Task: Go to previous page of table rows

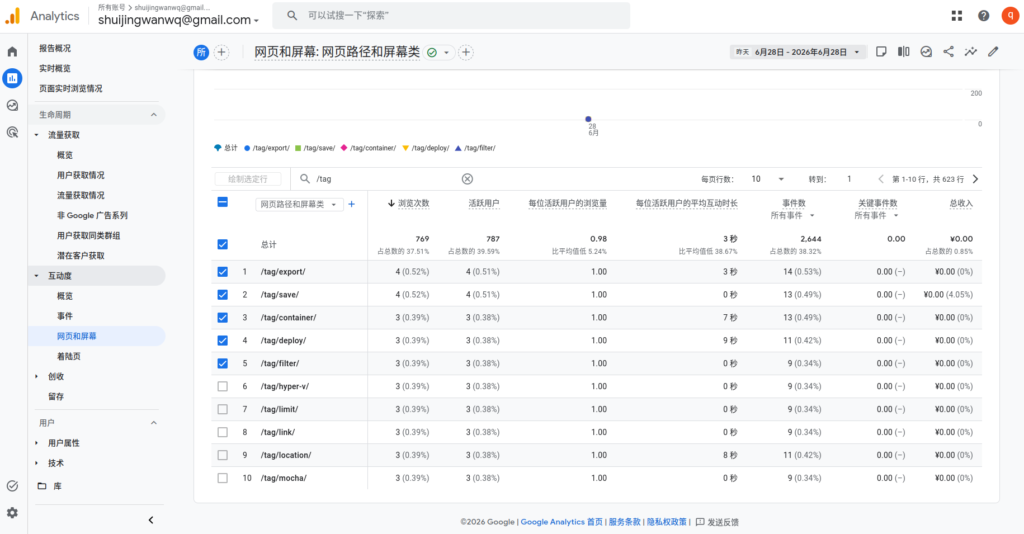Action: pyautogui.click(x=881, y=179)
